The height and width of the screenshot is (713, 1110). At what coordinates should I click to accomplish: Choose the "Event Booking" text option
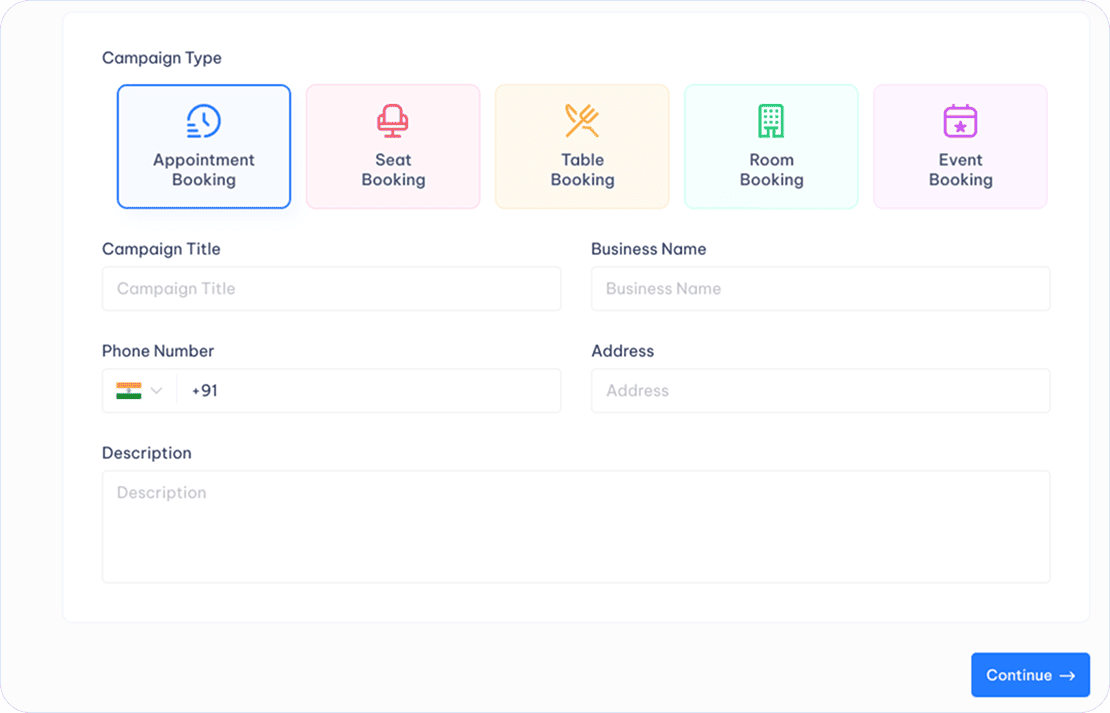click(x=960, y=170)
